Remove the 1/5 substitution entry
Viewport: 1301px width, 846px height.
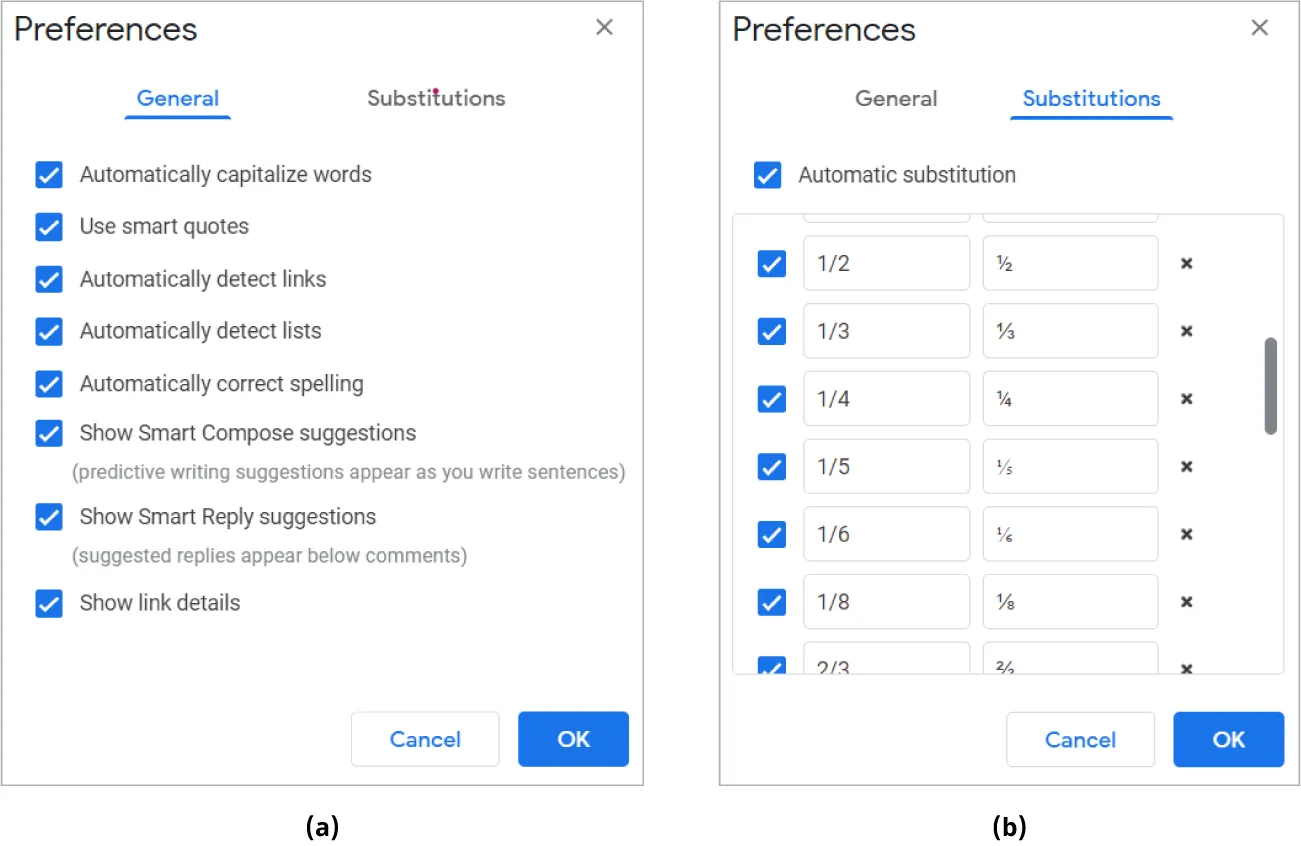[1186, 466]
